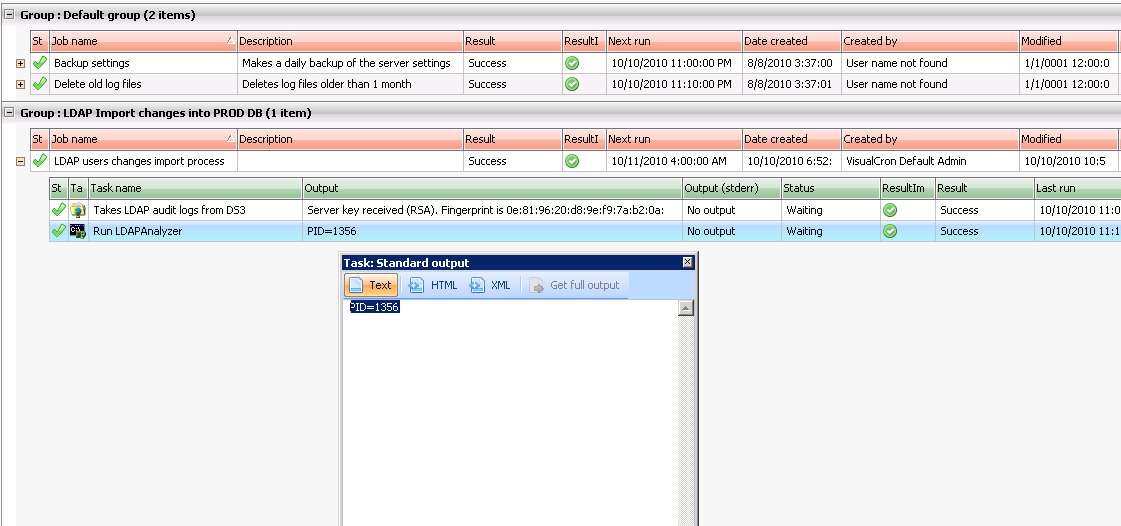Close the Standard output popup

[687, 262]
